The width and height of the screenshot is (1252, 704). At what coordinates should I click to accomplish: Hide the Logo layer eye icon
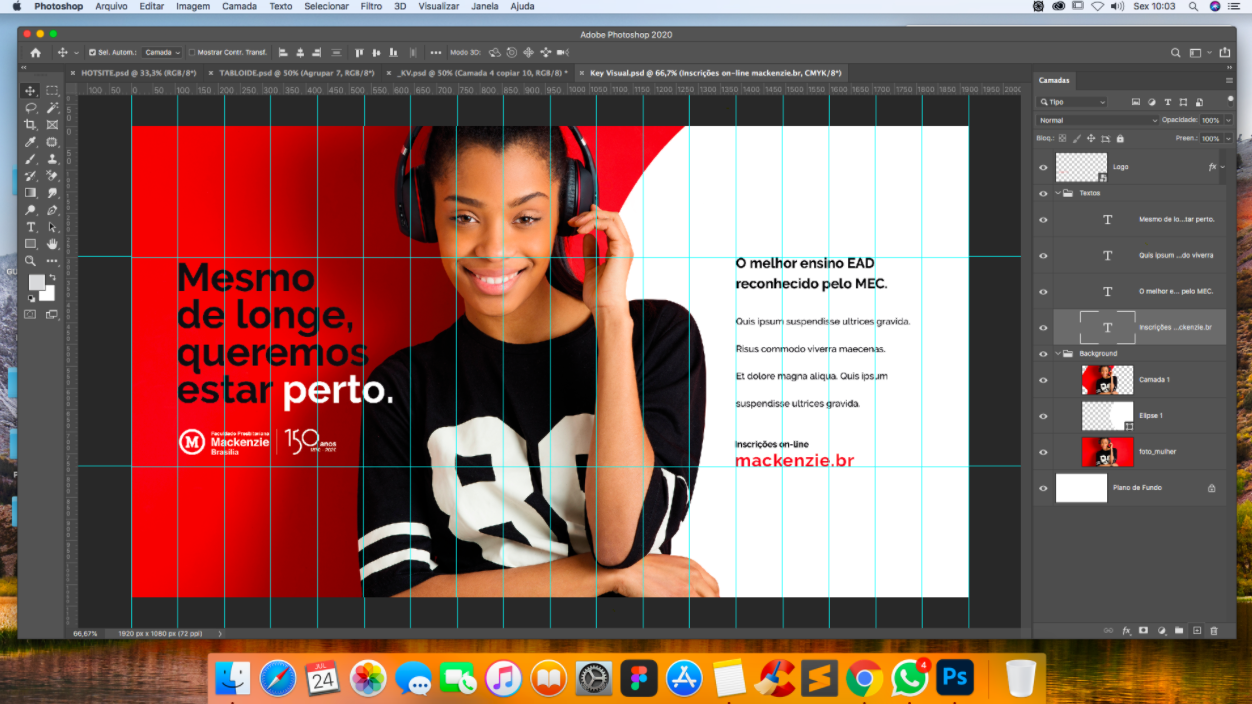tap(1043, 168)
